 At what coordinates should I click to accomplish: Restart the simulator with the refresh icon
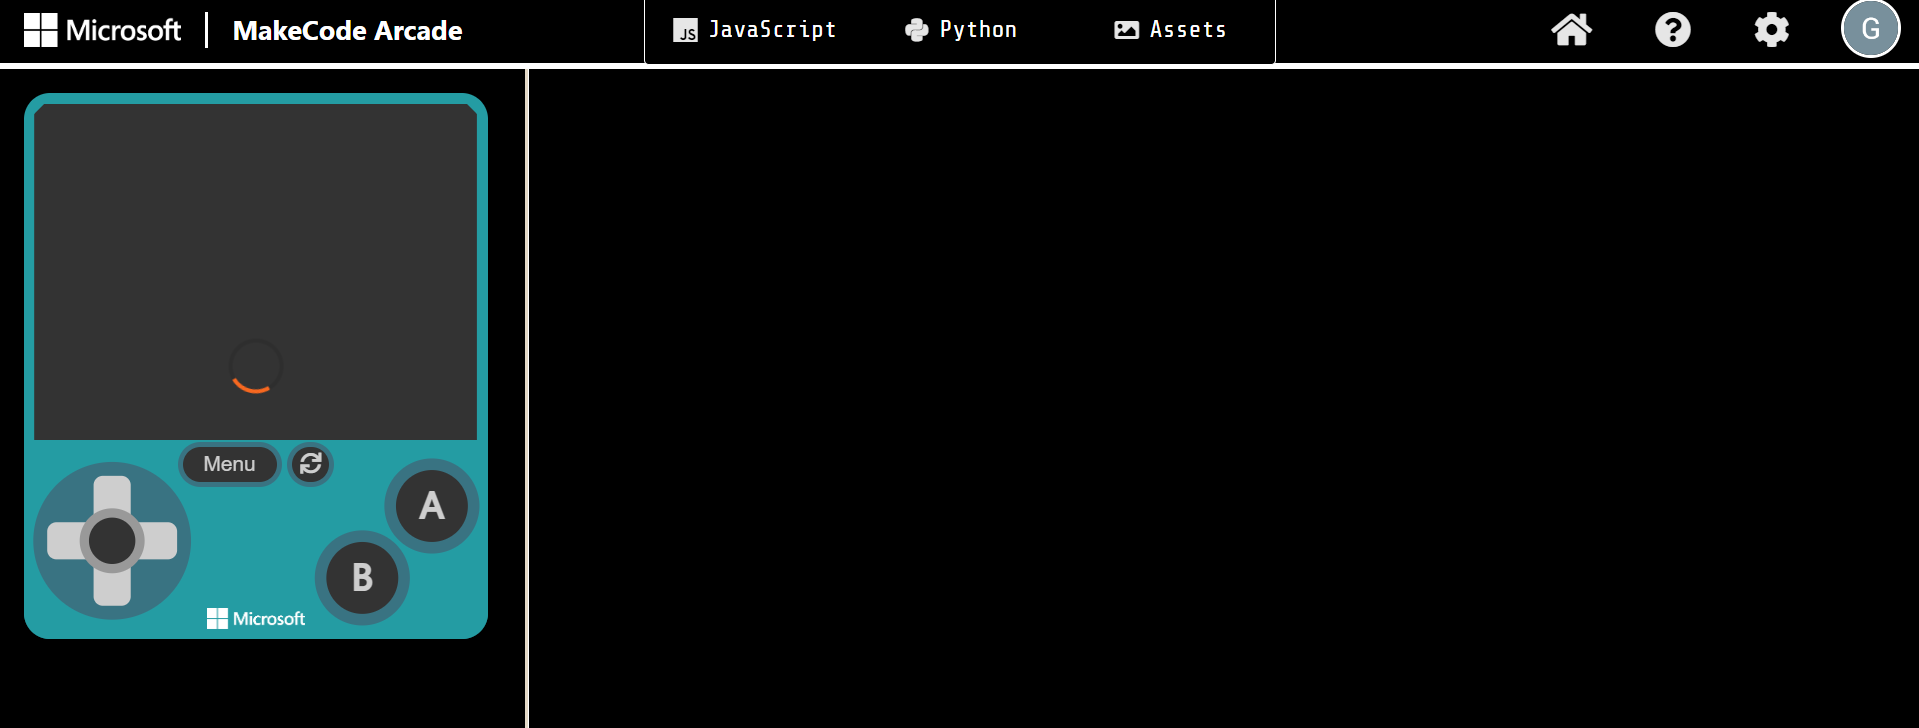click(x=311, y=464)
